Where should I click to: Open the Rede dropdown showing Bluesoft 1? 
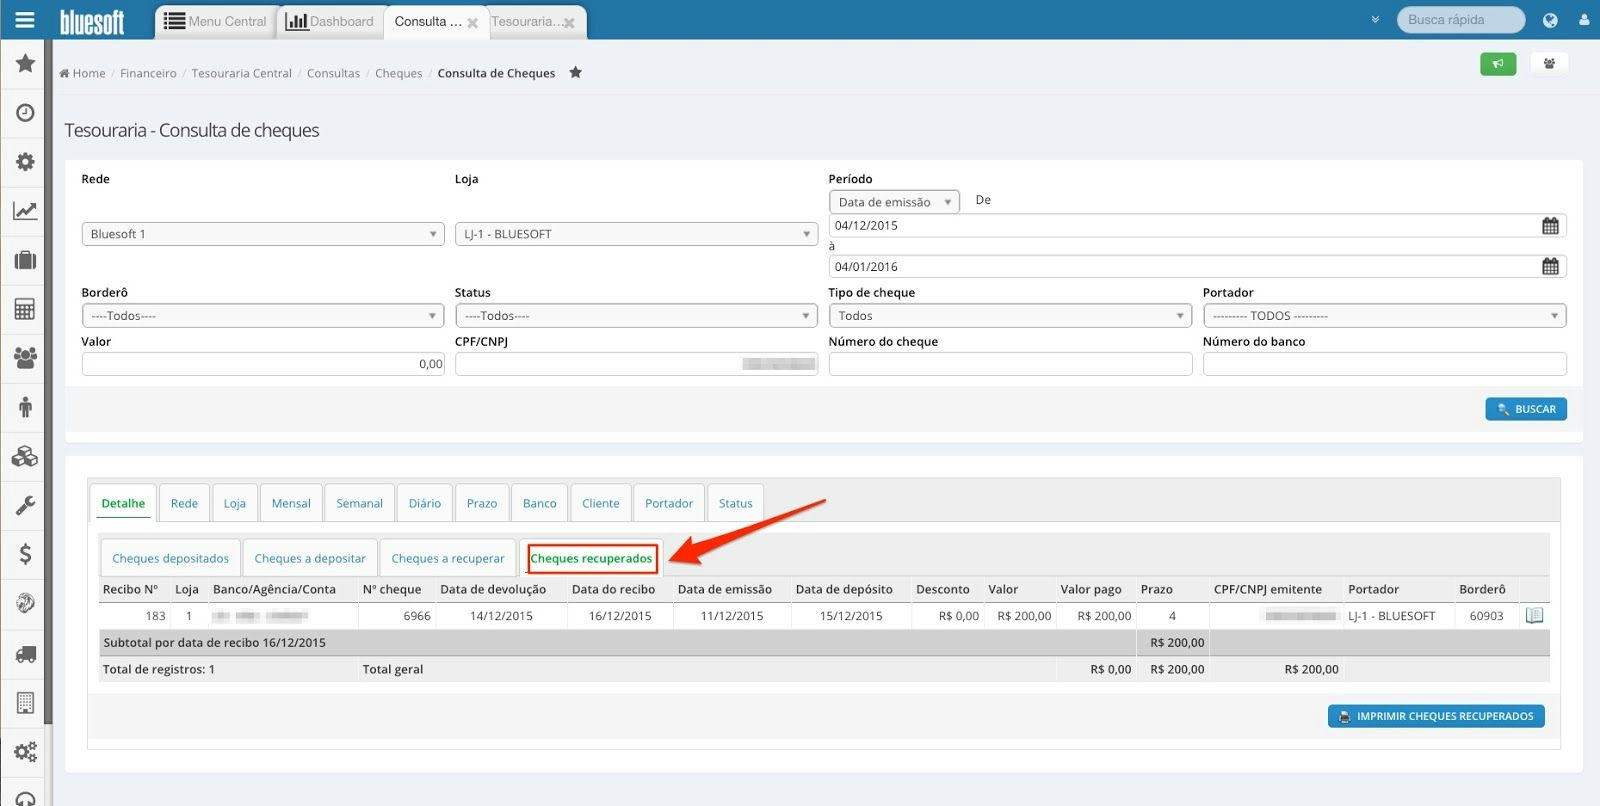pos(263,234)
